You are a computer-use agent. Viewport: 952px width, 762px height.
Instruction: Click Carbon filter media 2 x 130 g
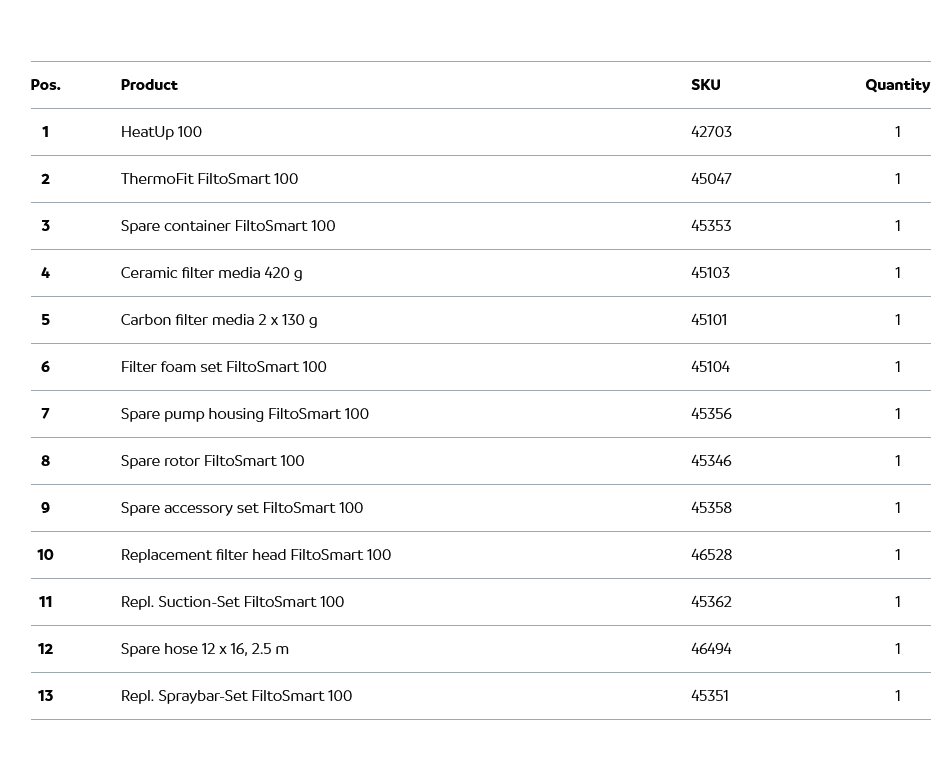(x=219, y=320)
